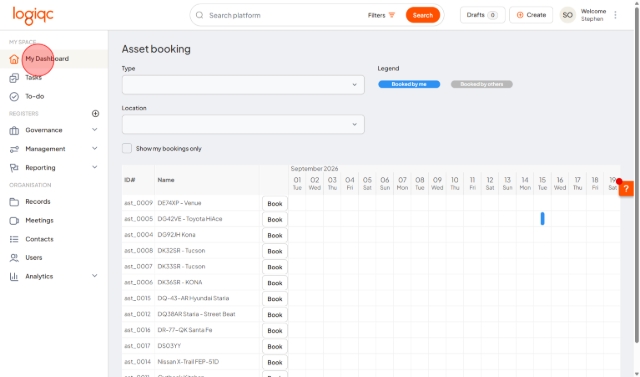Image resolution: width=640 pixels, height=377 pixels.
Task: Expand the Analytics chevron
Action: 94,276
